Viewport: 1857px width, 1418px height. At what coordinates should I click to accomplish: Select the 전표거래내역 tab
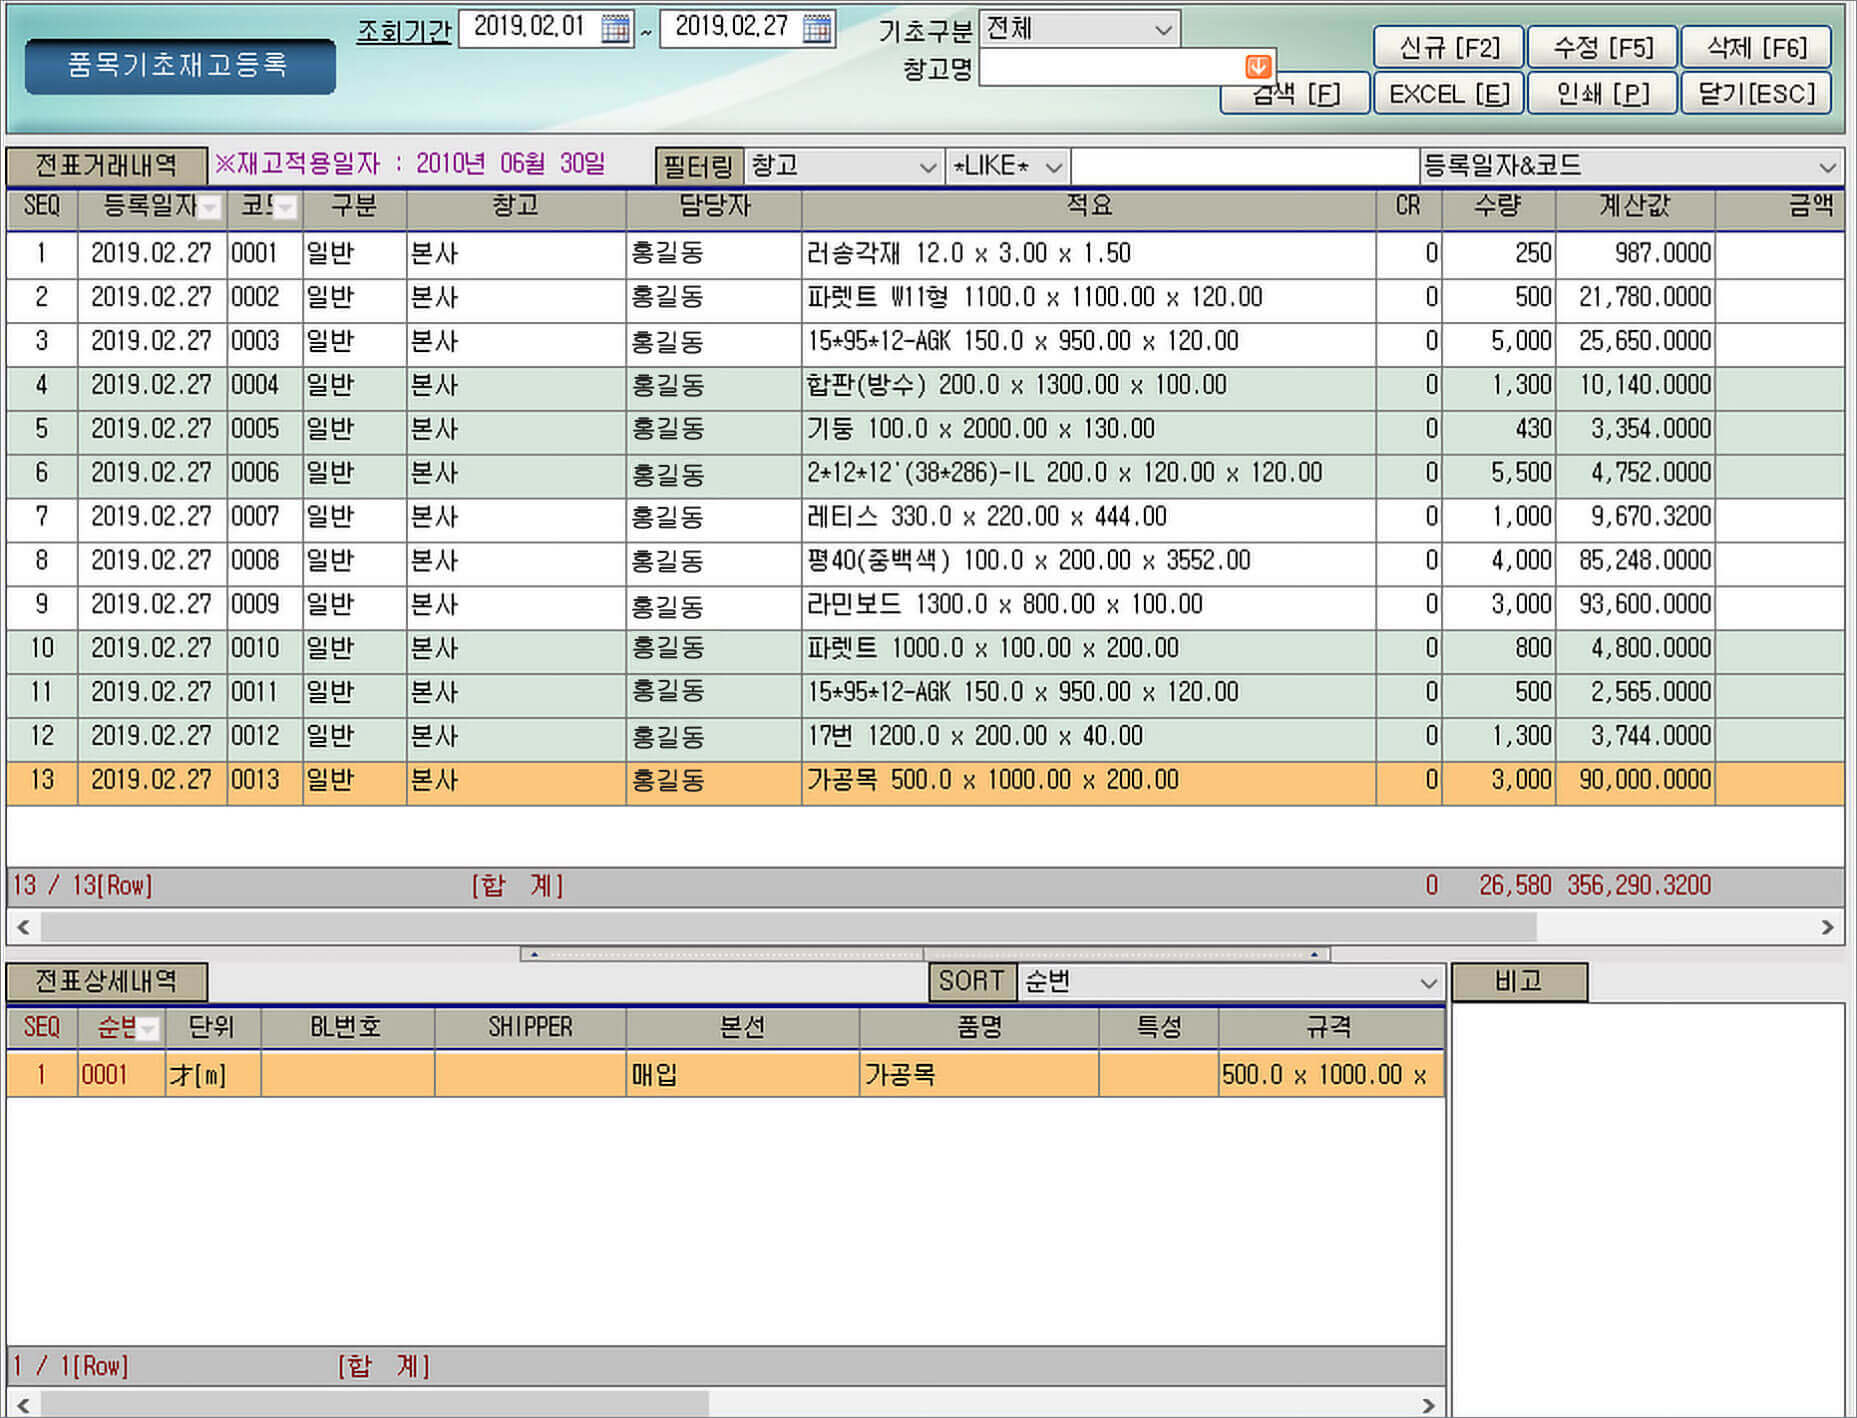click(x=107, y=165)
